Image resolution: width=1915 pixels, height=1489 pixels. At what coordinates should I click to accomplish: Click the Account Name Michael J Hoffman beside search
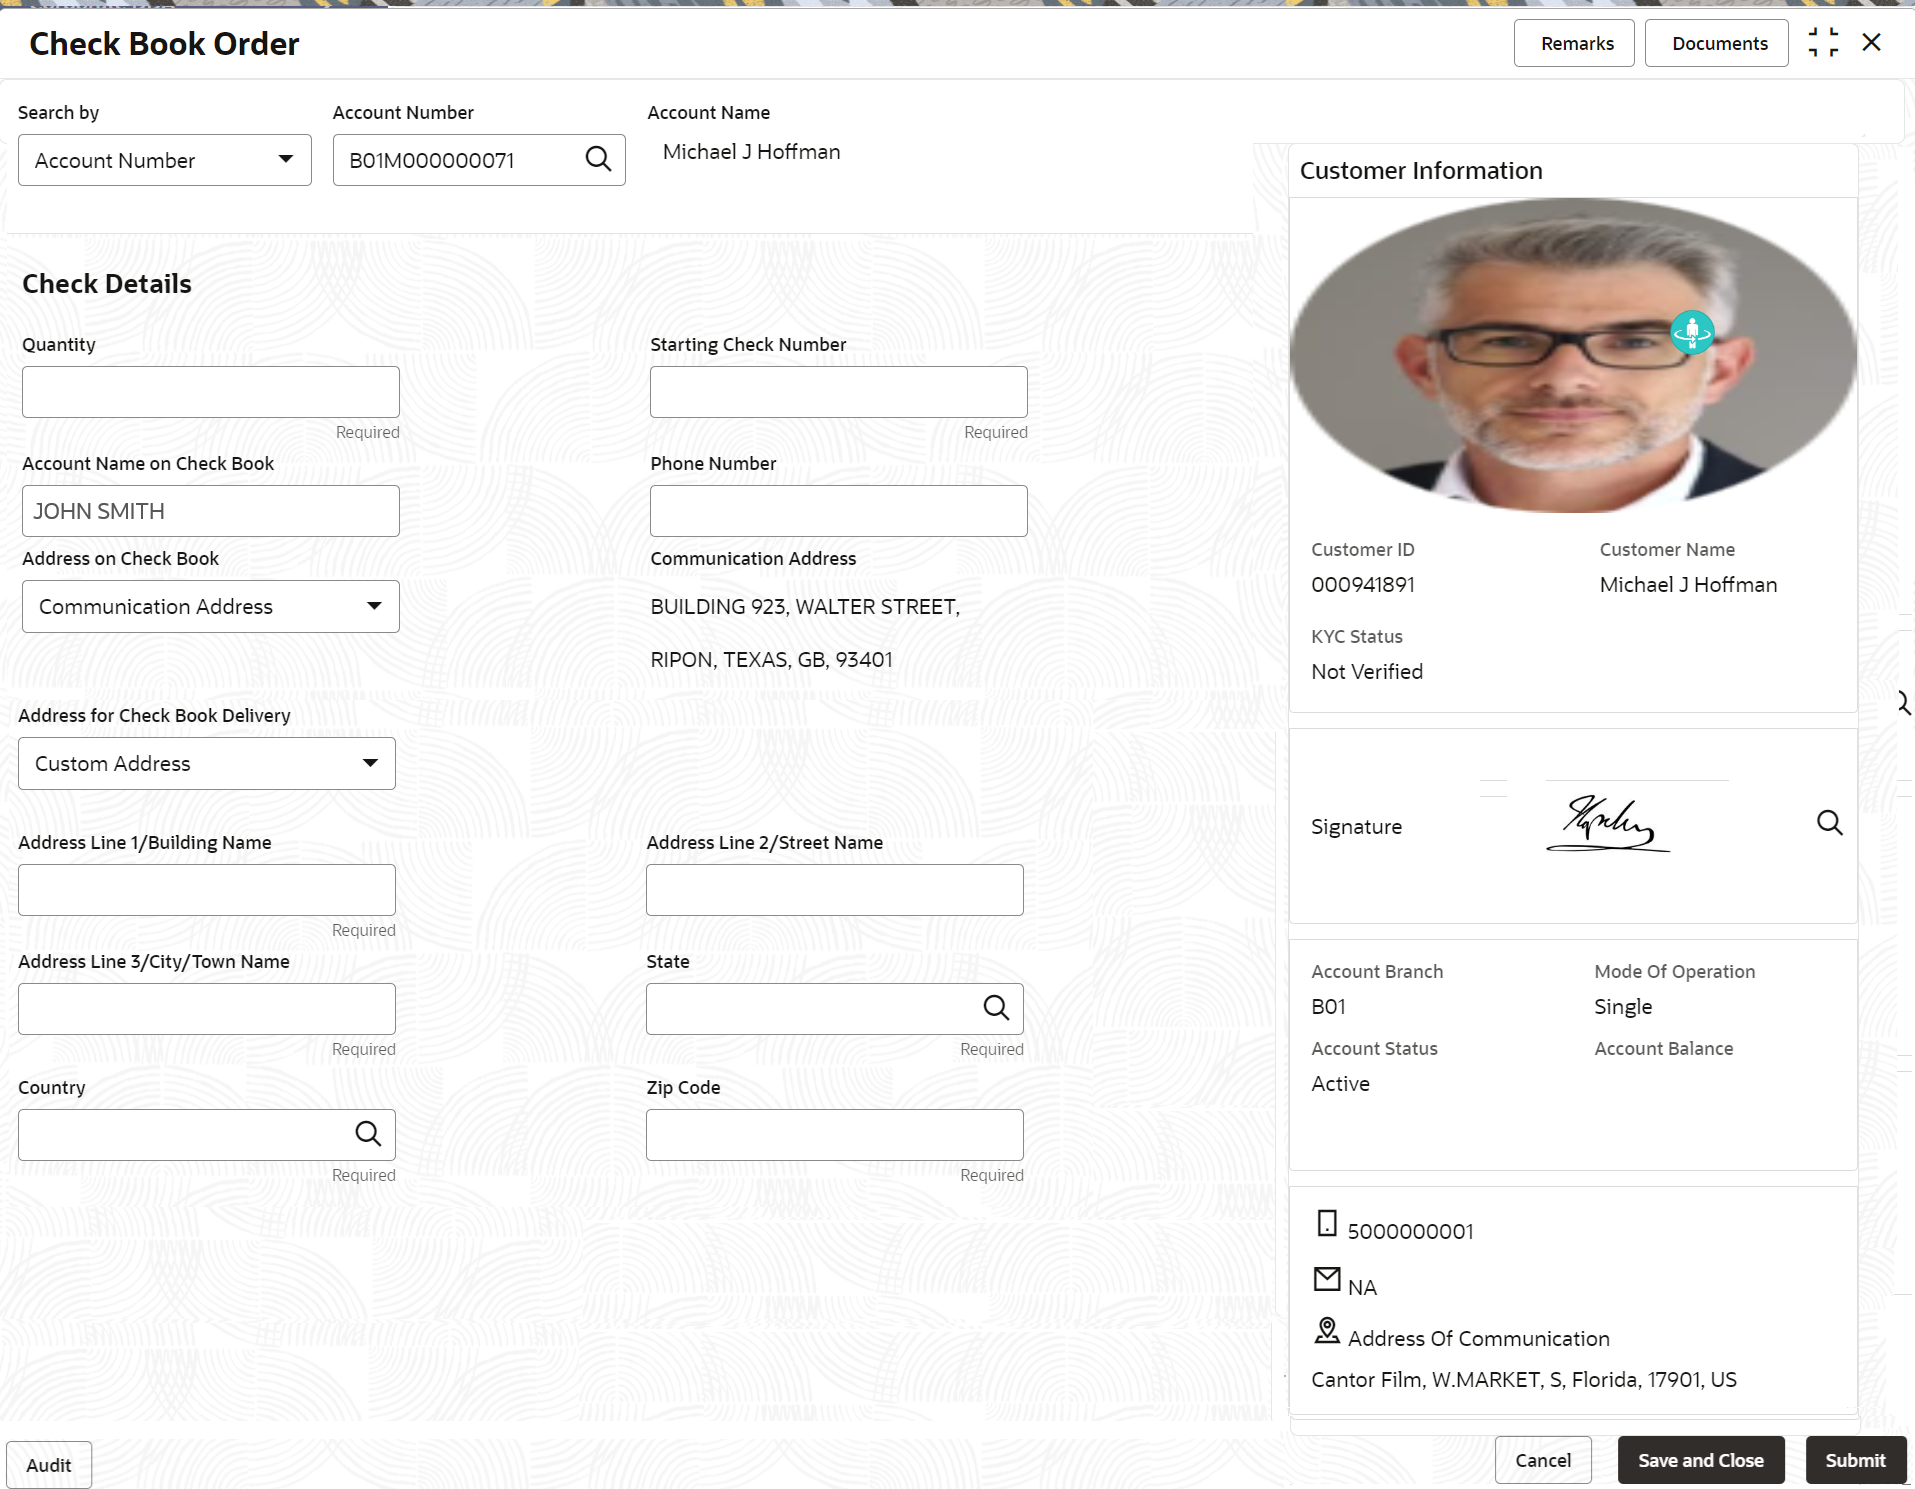coord(751,152)
